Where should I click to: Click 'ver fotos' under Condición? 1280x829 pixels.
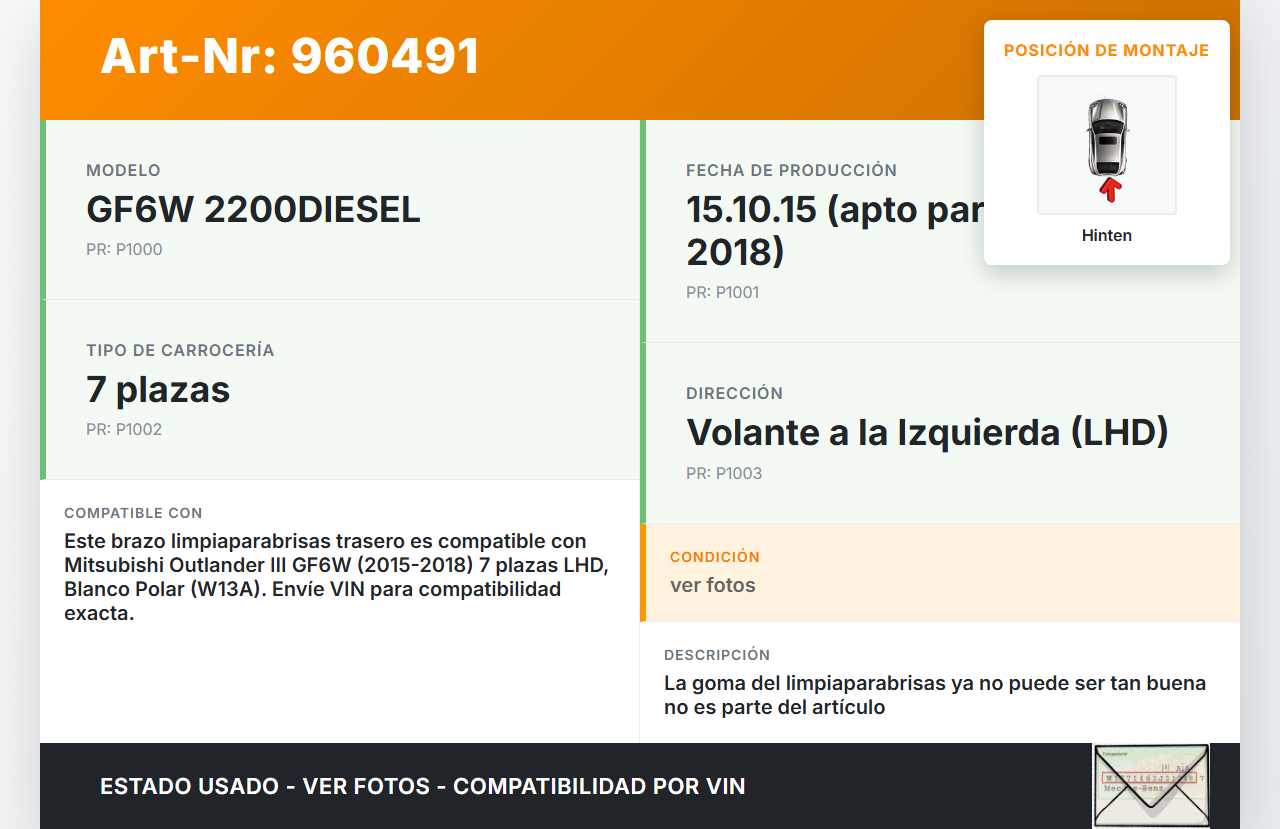tap(713, 585)
